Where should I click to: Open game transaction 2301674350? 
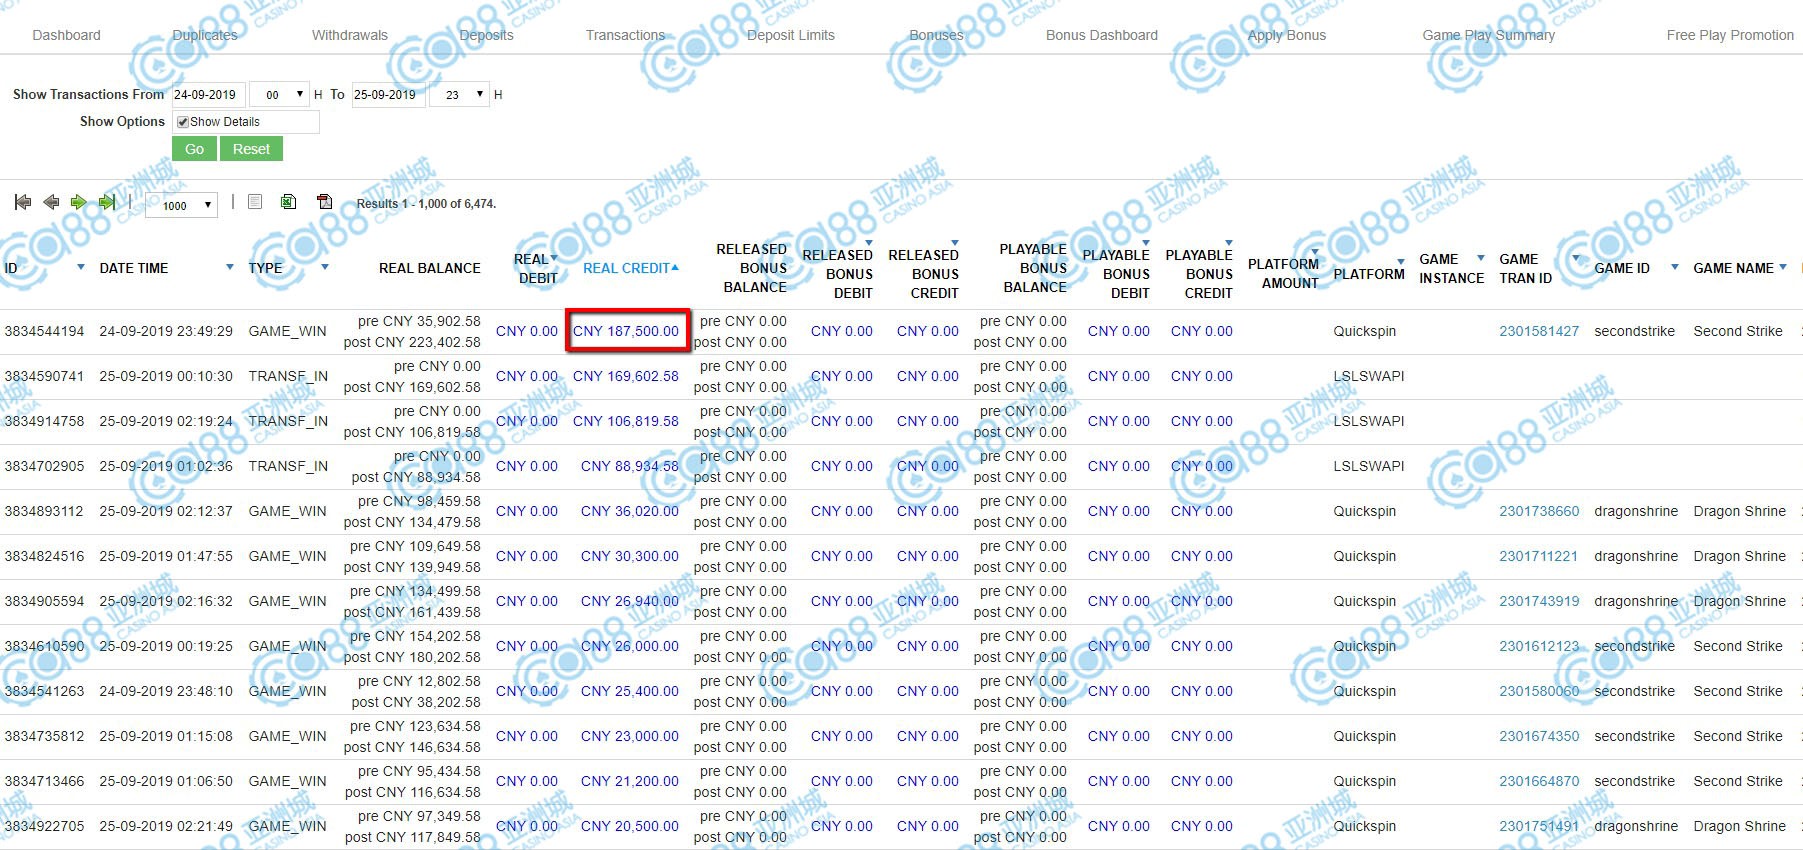pos(1539,736)
